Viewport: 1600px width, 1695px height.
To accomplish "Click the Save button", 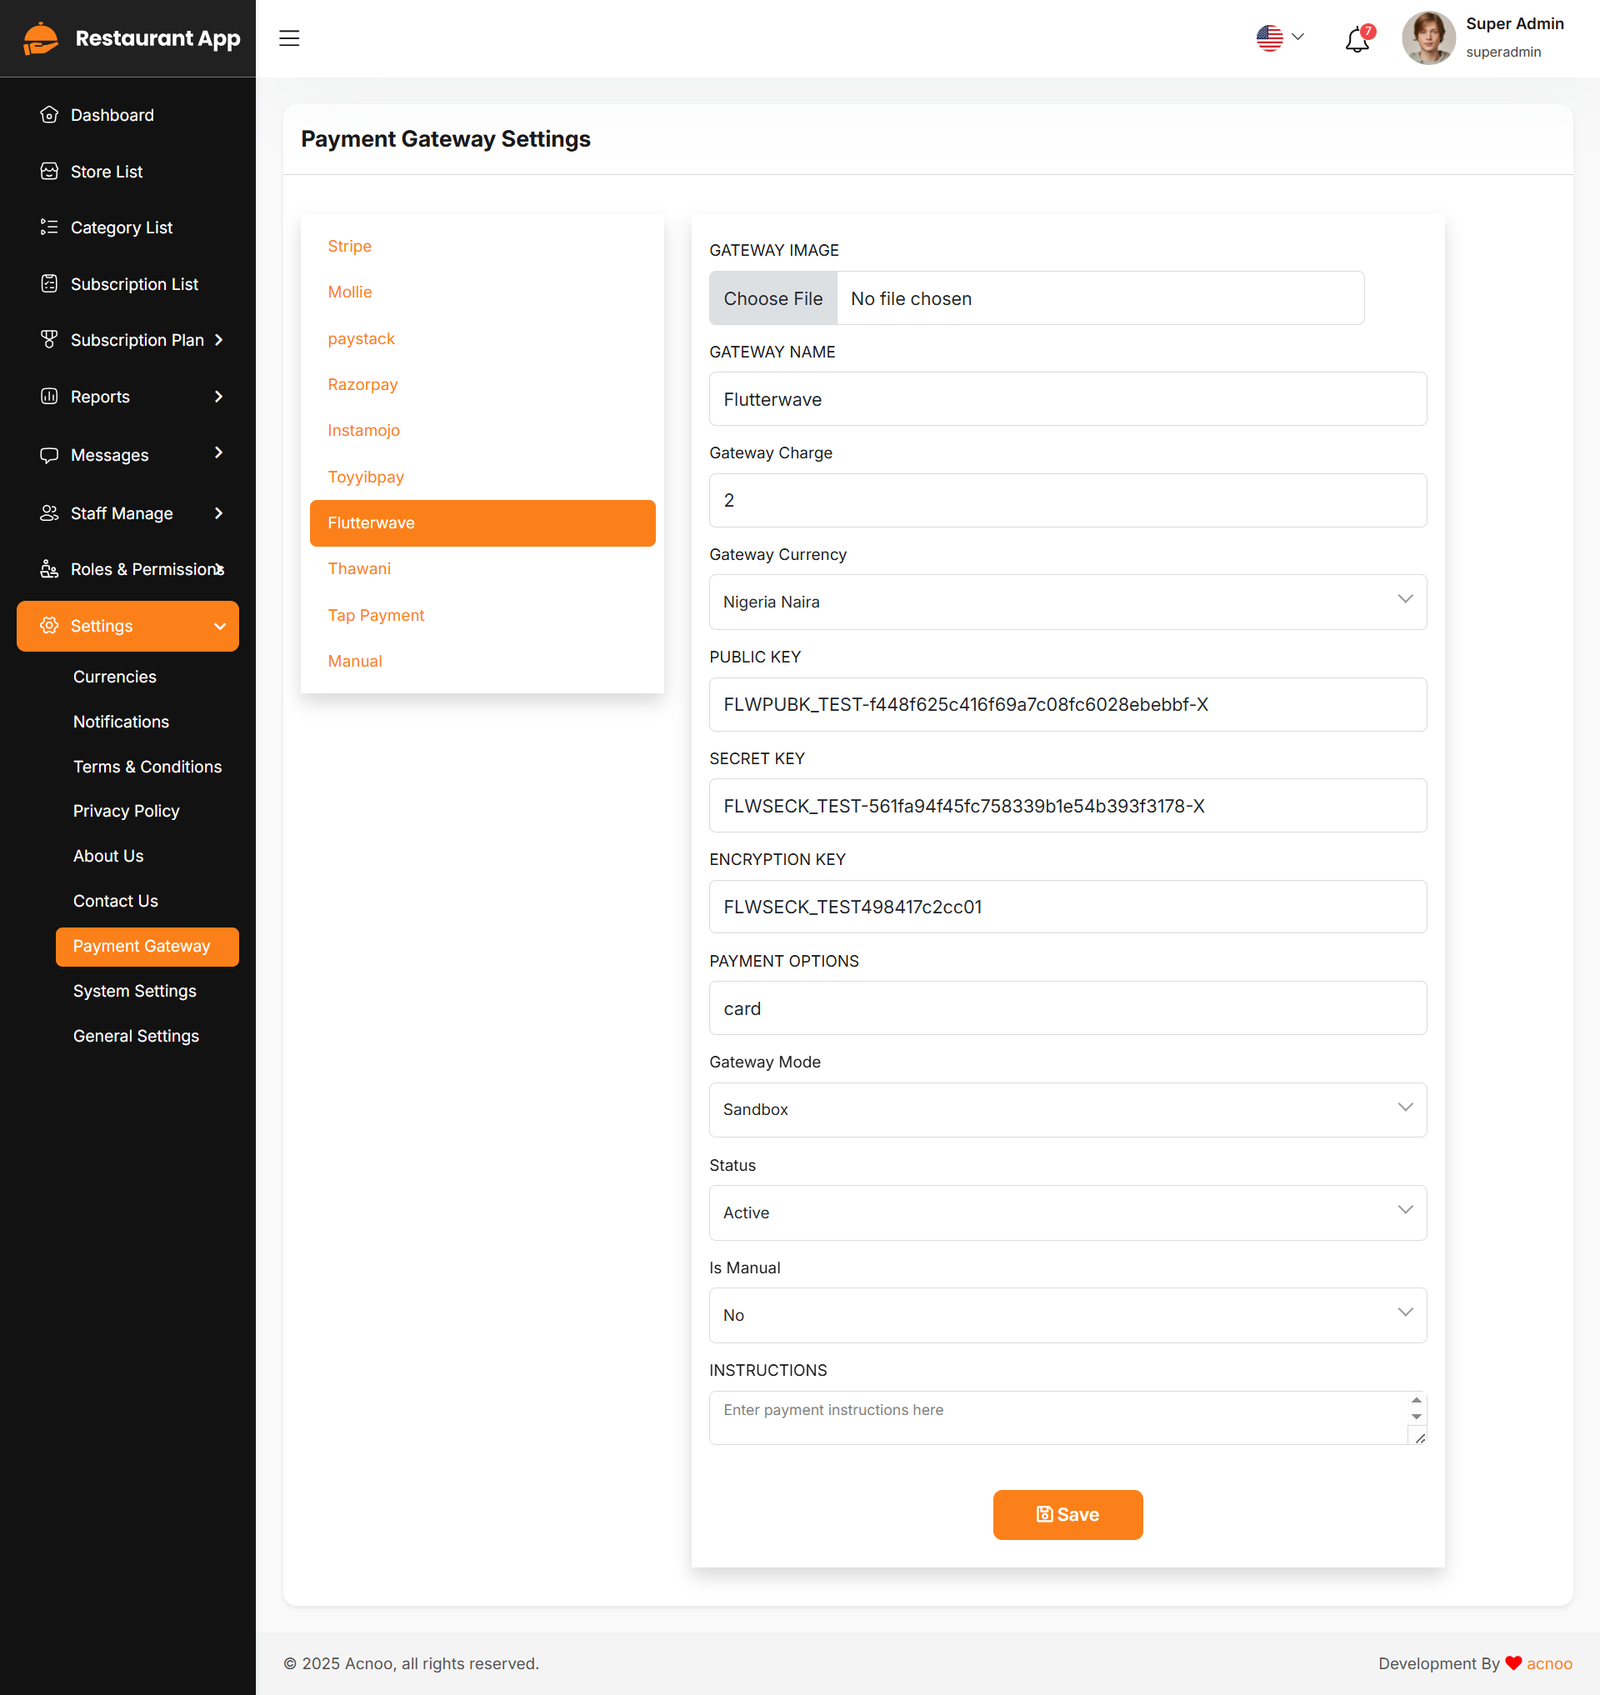I will [x=1067, y=1515].
